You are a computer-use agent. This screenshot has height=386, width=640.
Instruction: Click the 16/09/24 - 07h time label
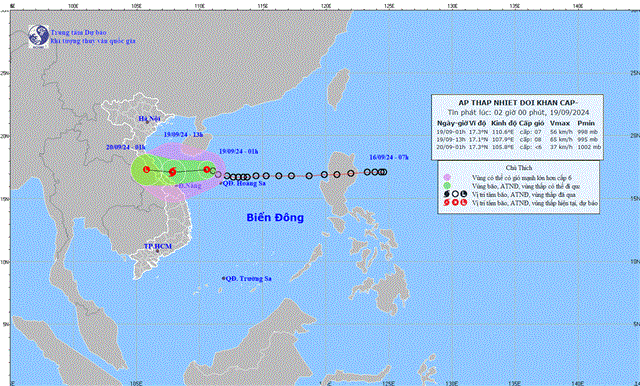389,157
